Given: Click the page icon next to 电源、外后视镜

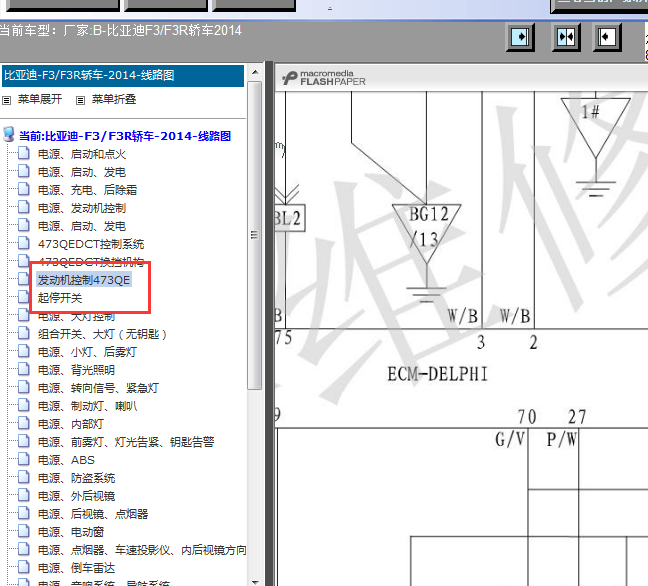Looking at the screenshot, I should click(x=24, y=495).
